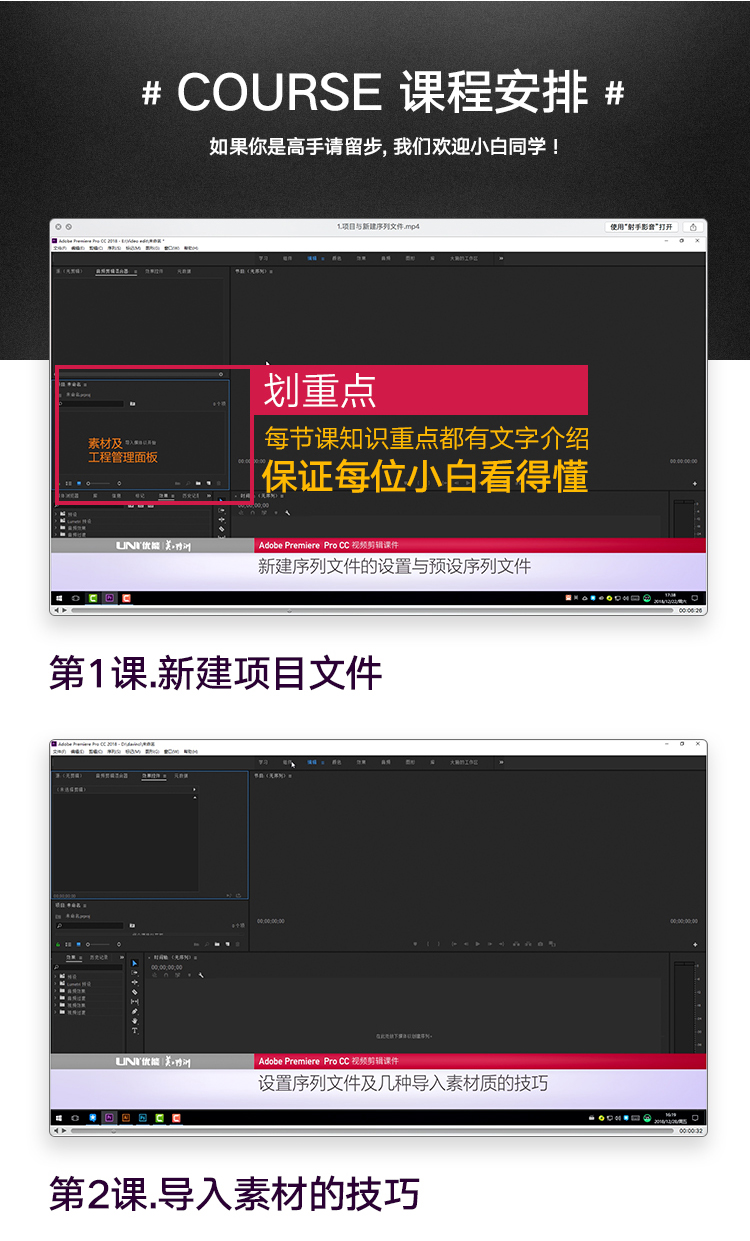Click lesson 2 timeline timecode 00;00;00;00
The height and width of the screenshot is (1241, 750).
167,968
